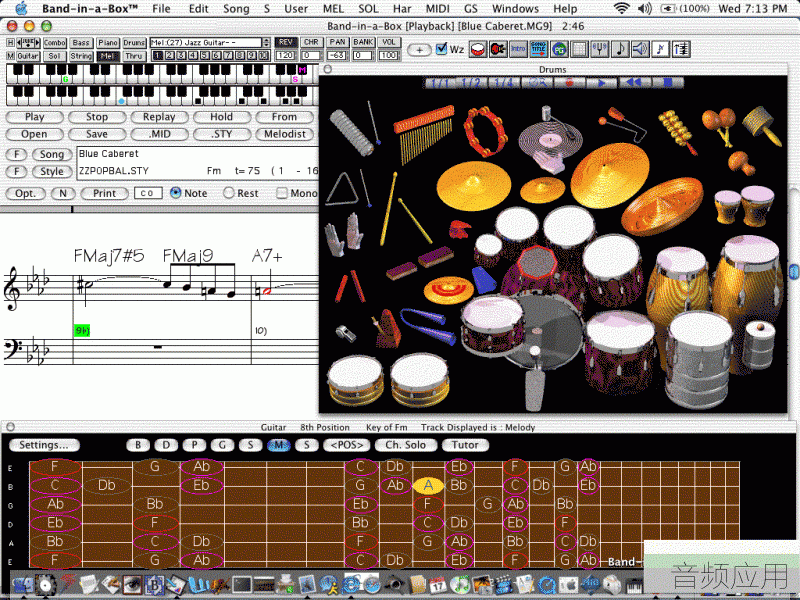Click the green-blue globe toolbar icon

coord(559,49)
